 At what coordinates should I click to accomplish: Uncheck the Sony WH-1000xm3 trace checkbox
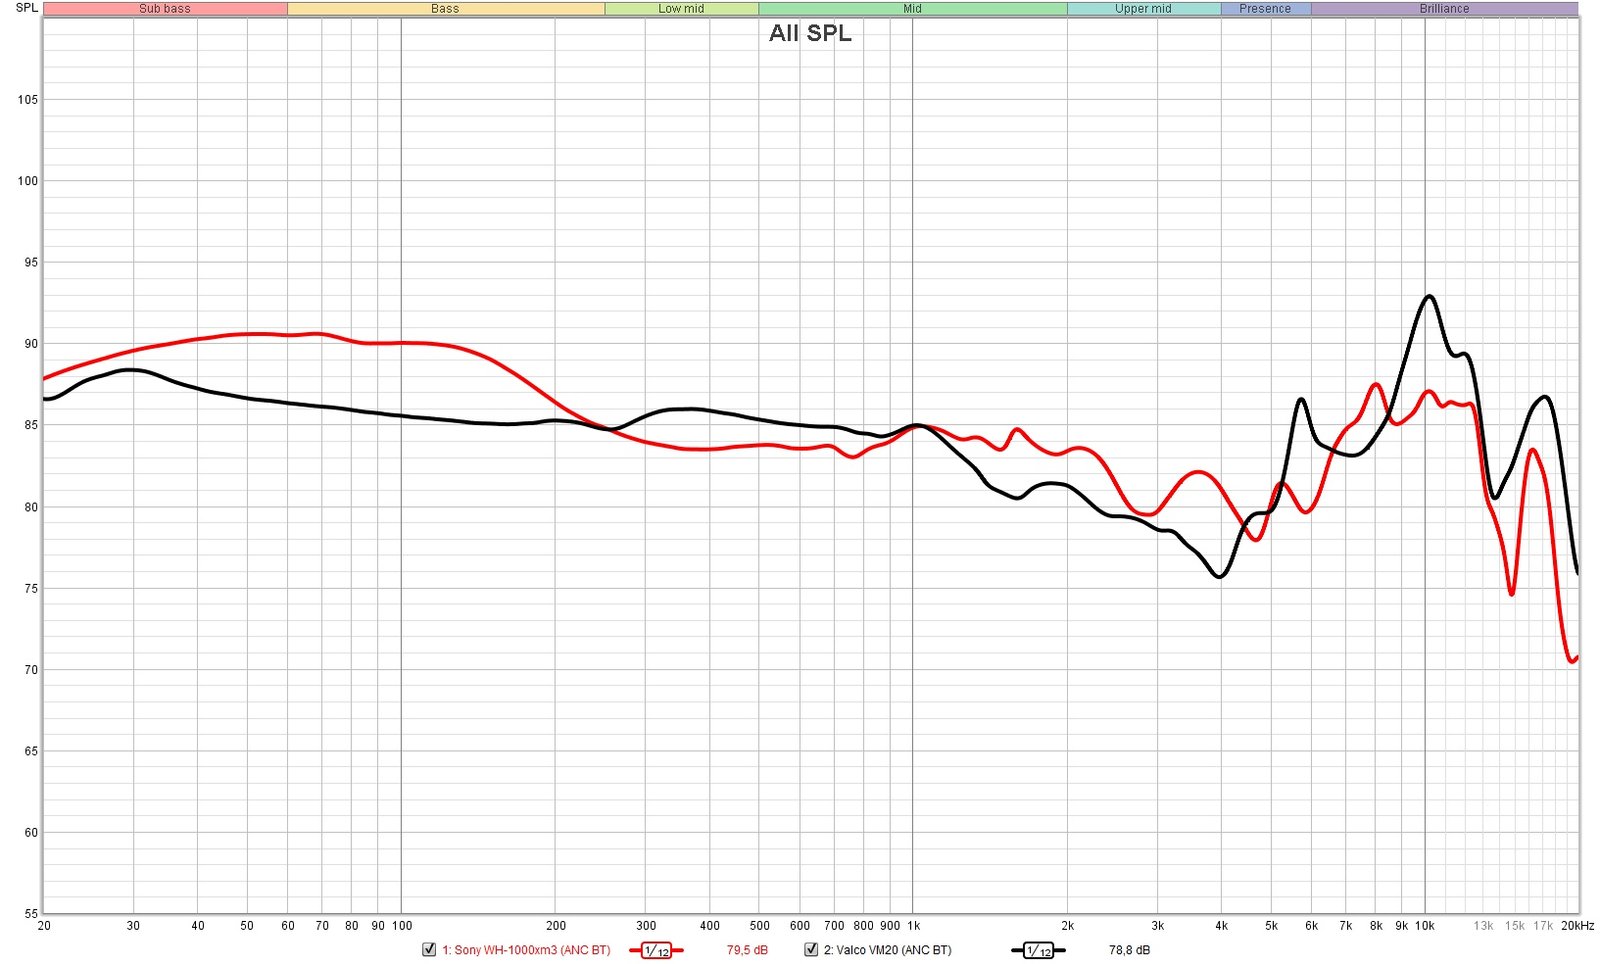click(x=429, y=950)
